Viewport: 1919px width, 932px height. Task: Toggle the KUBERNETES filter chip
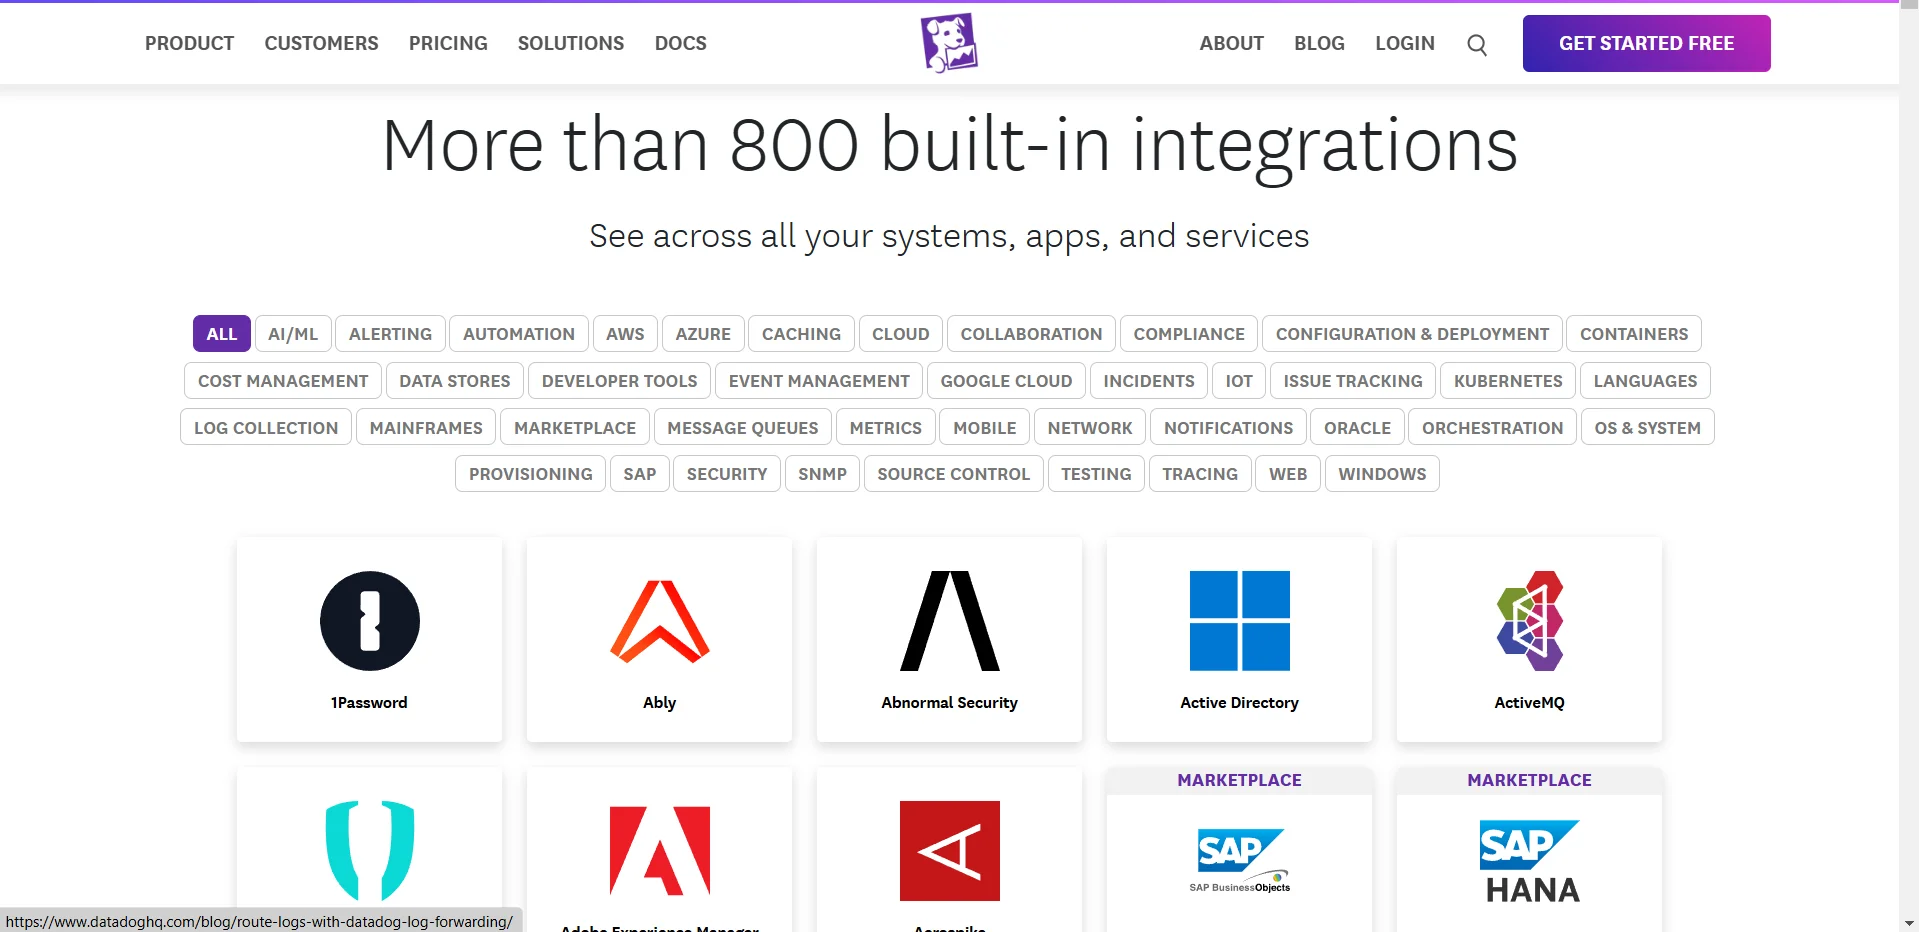1507,380
